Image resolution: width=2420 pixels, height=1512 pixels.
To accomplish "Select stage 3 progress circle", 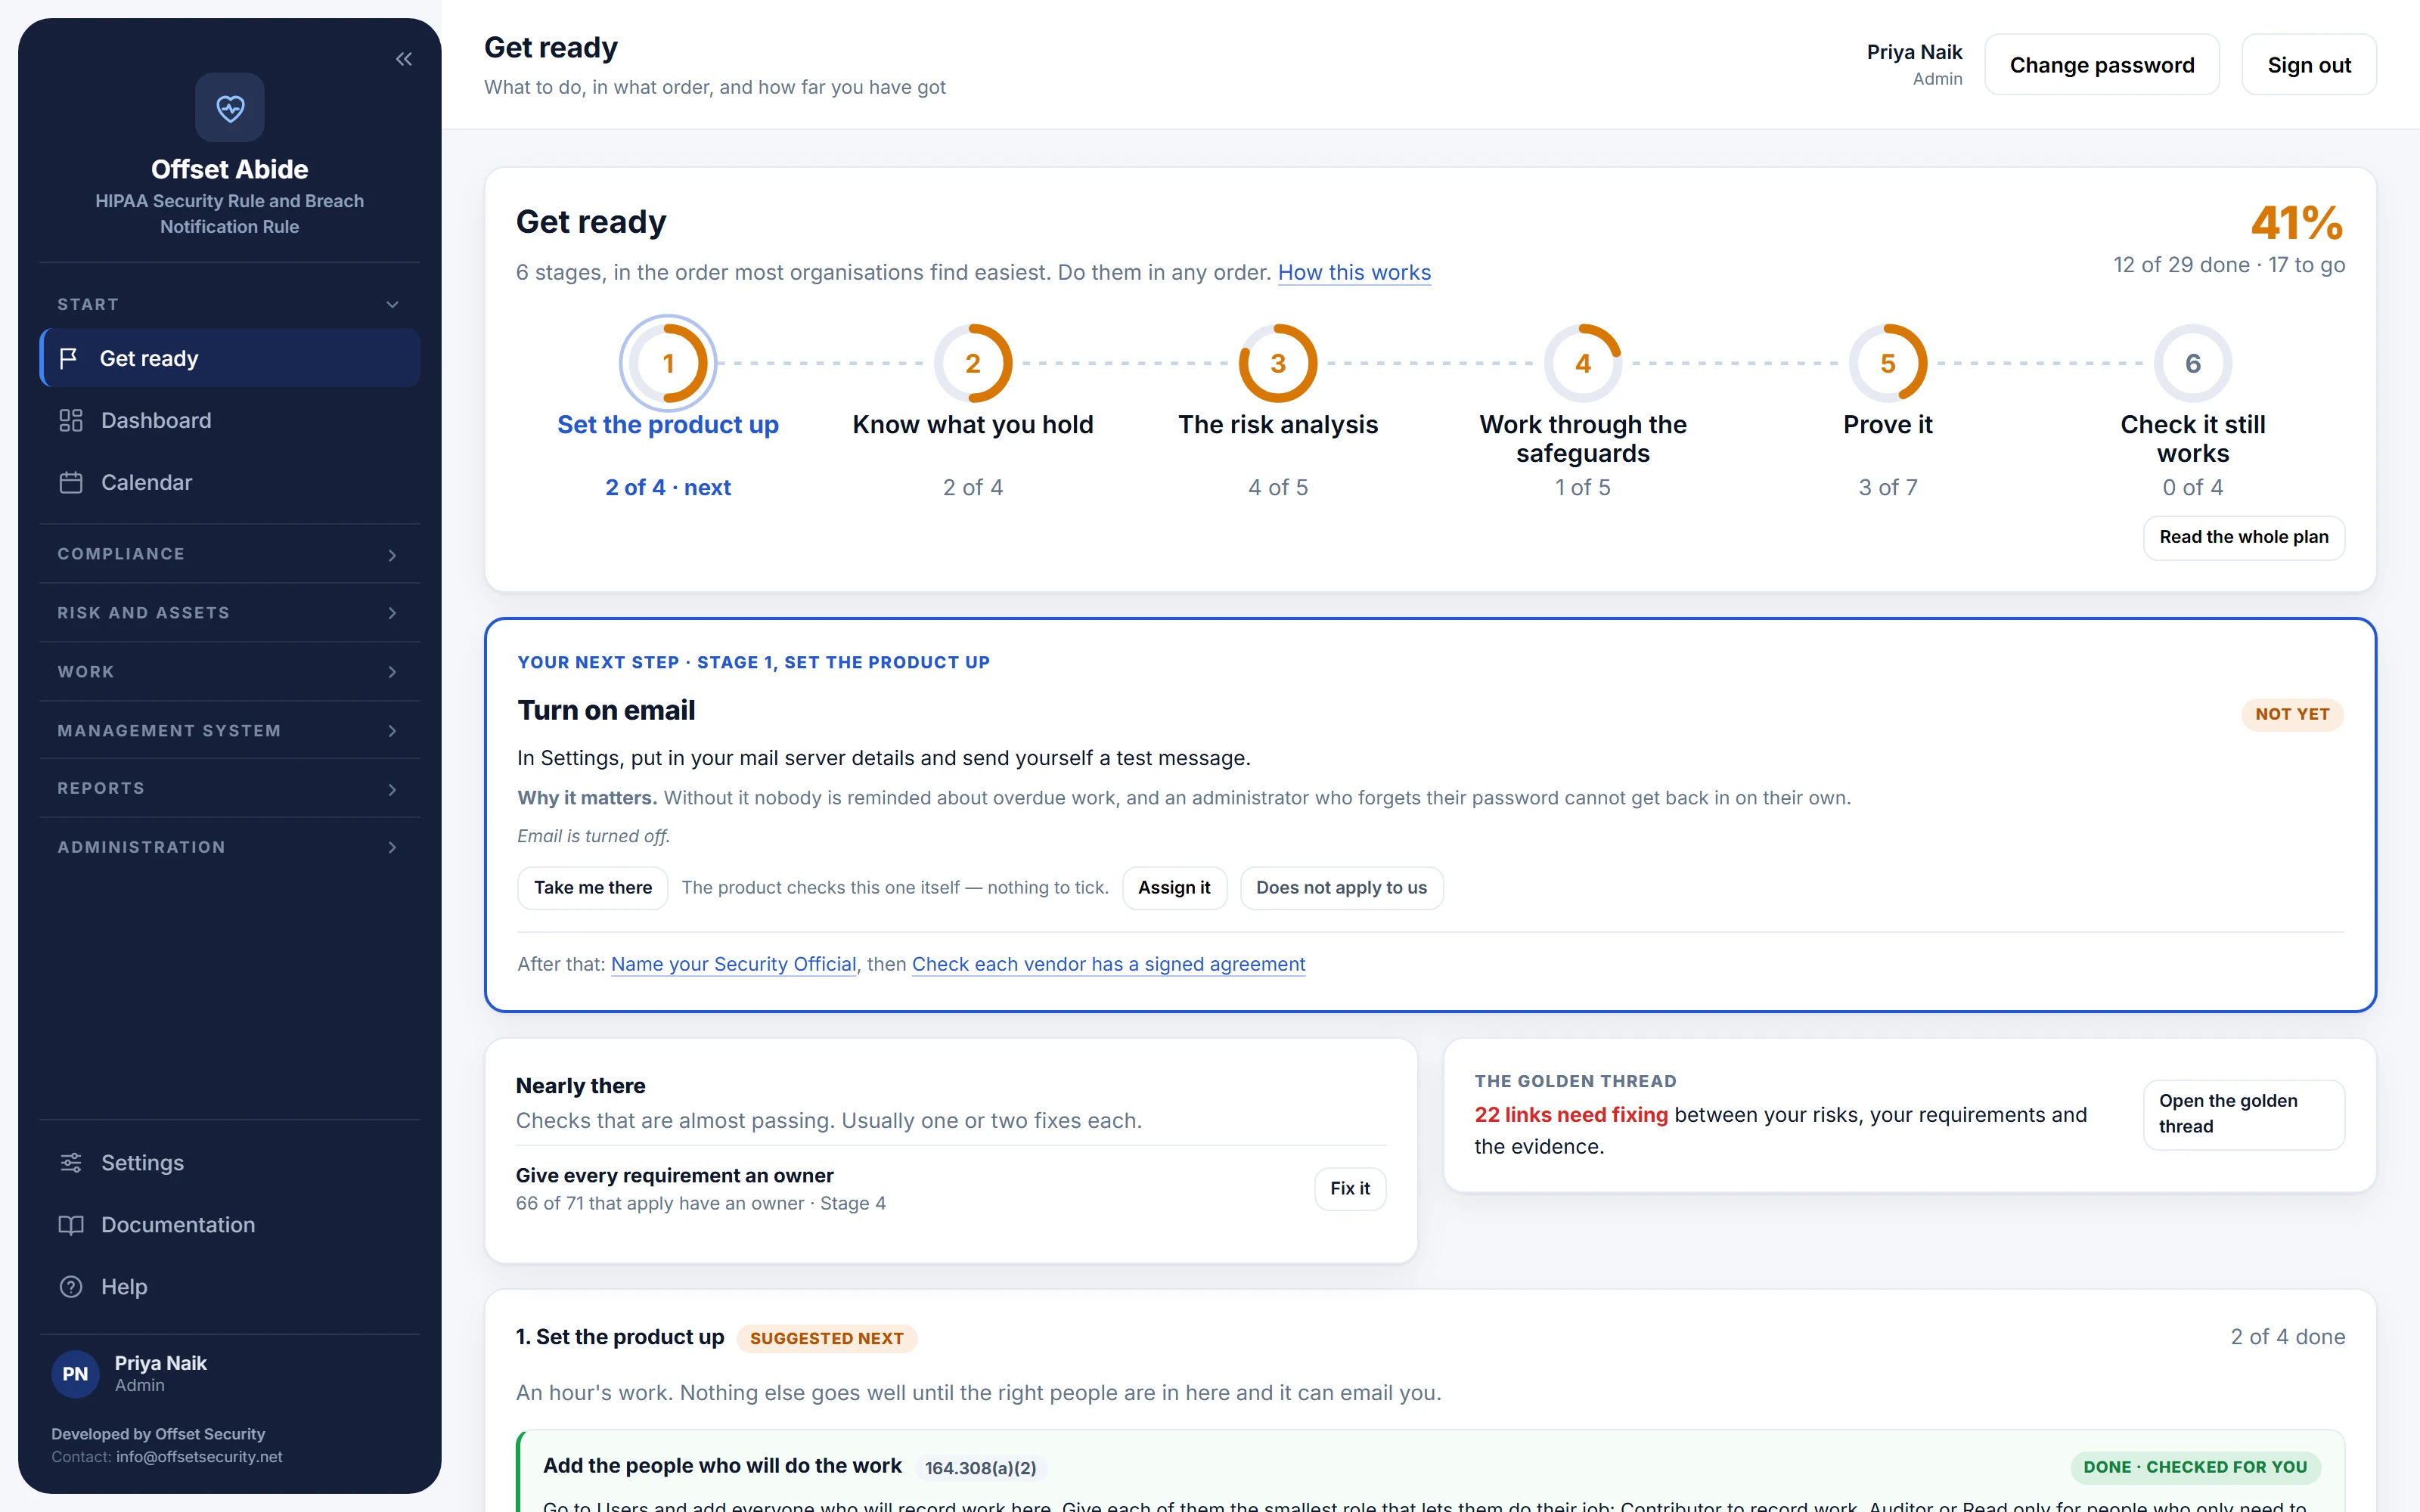I will [1278, 363].
